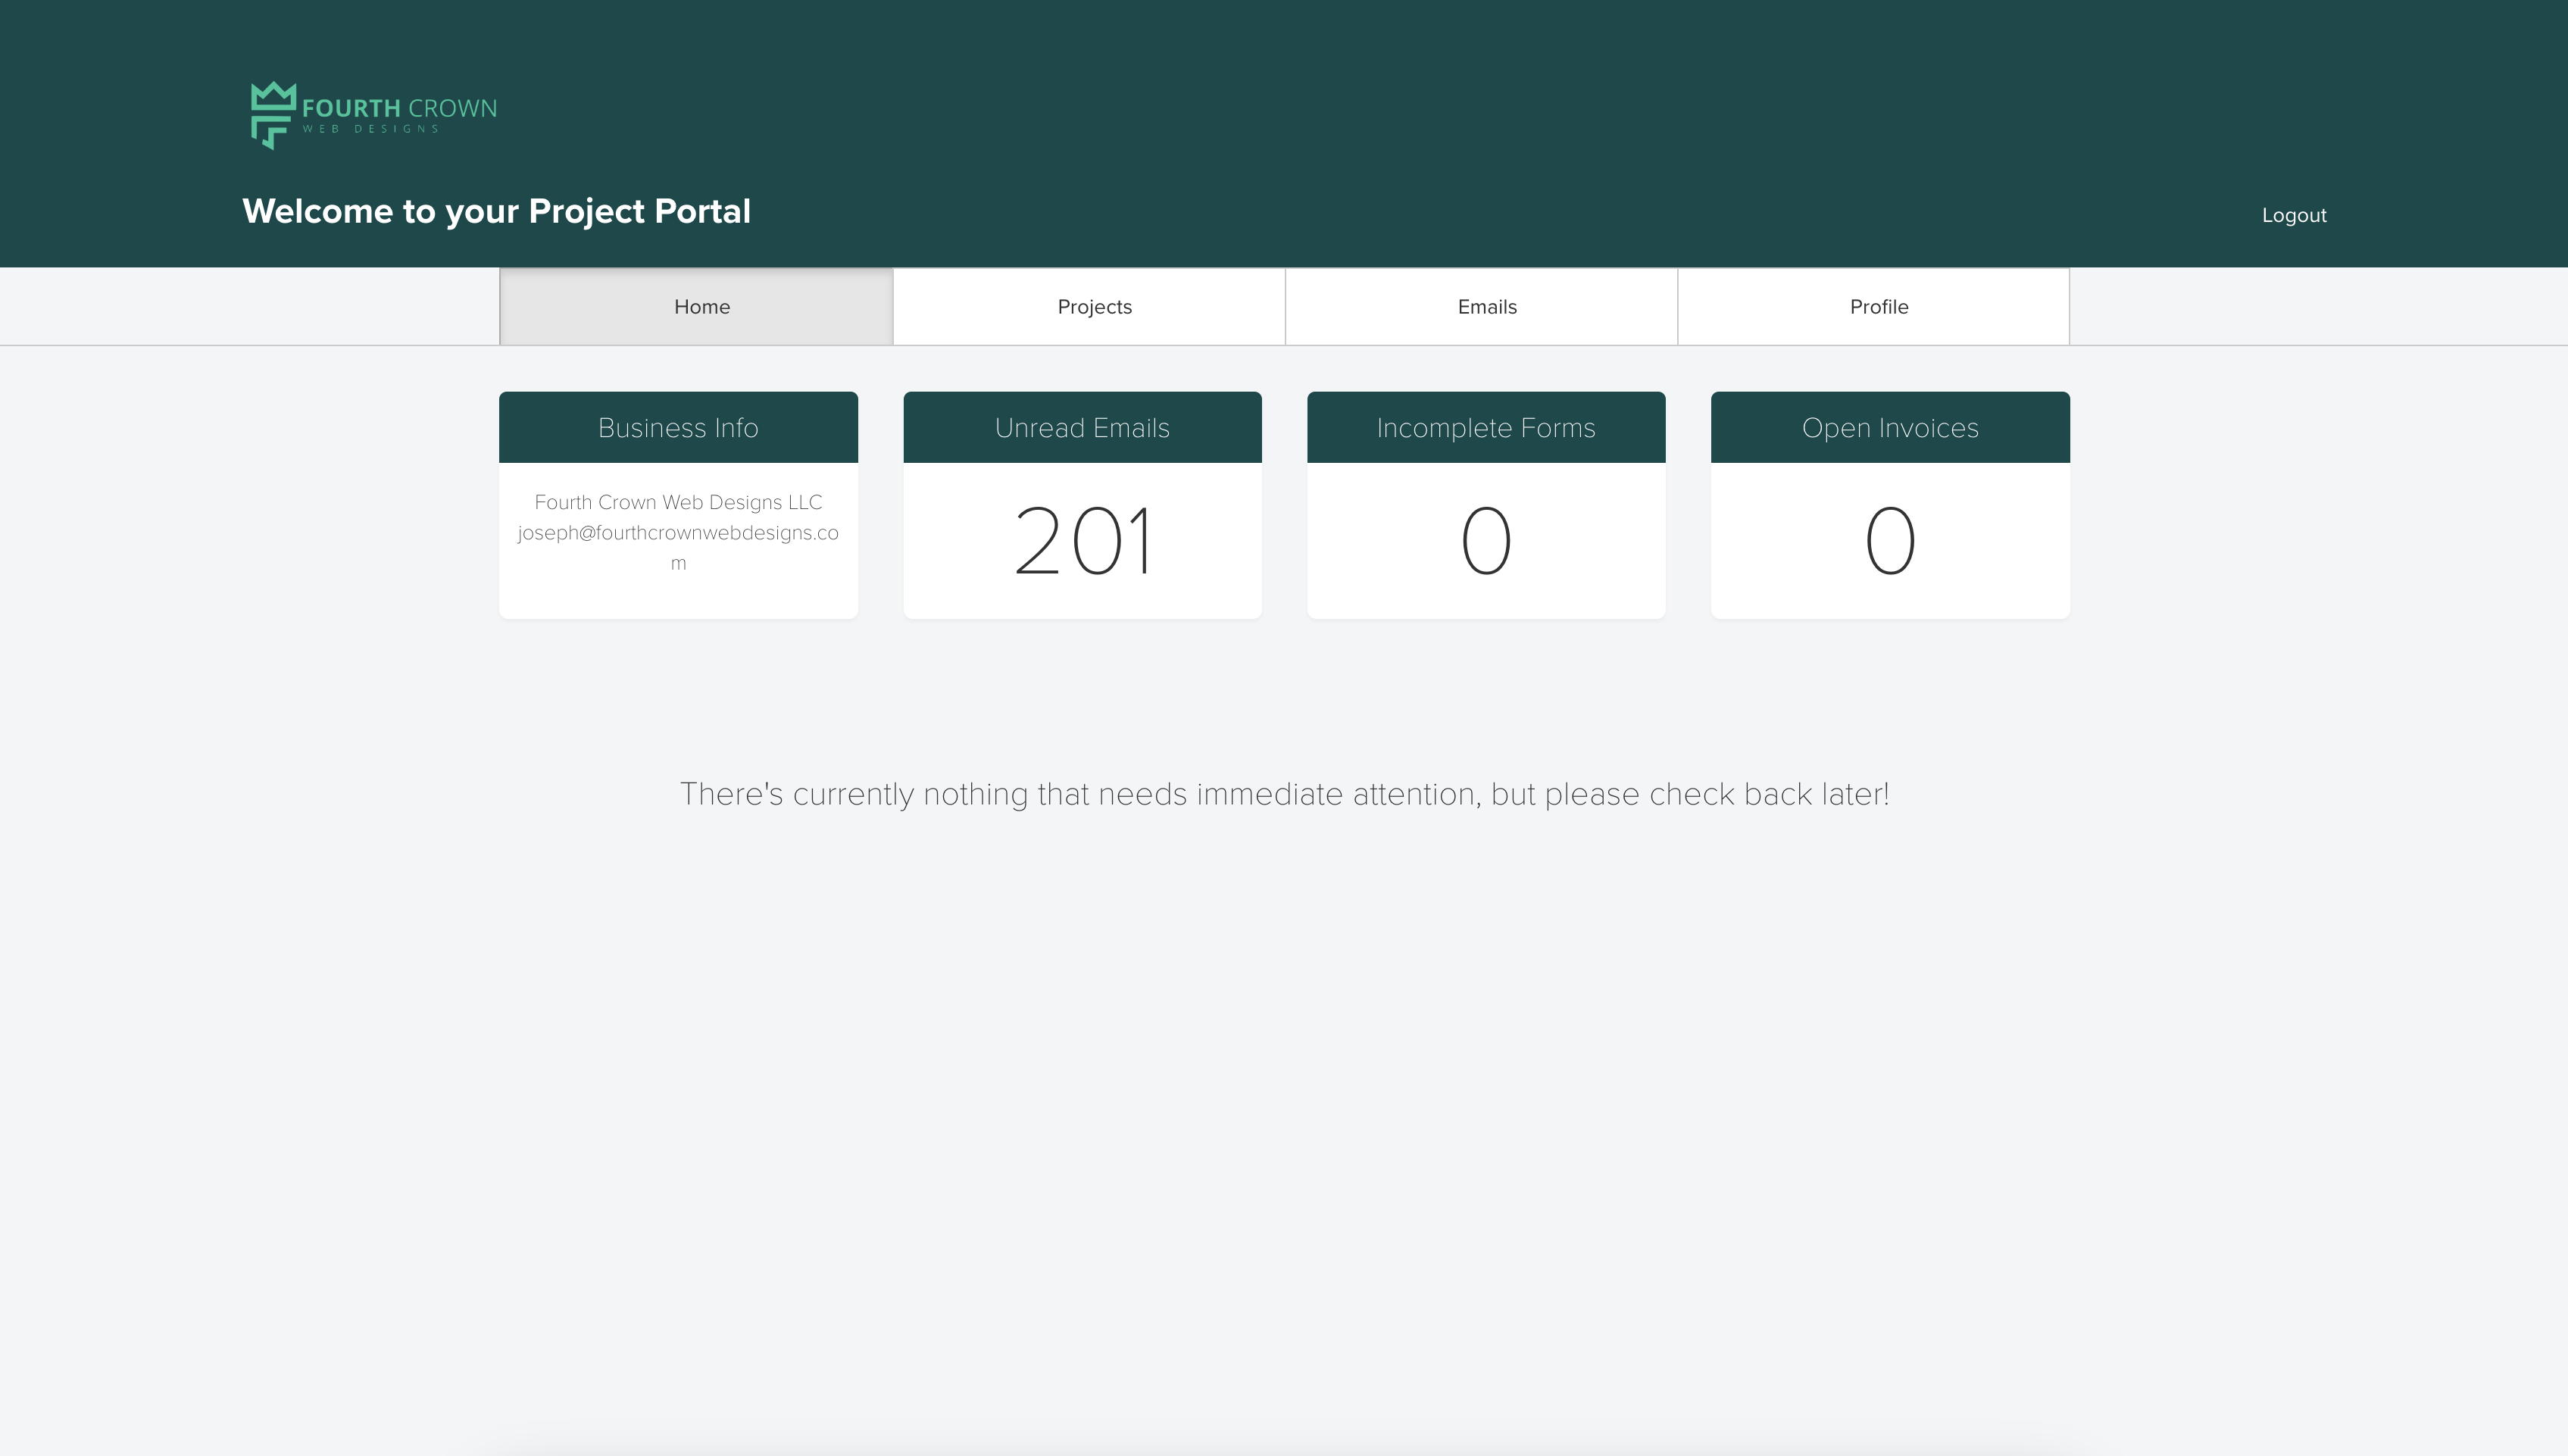This screenshot has width=2568, height=1456.
Task: Click the Business Info card header
Action: 678,428
